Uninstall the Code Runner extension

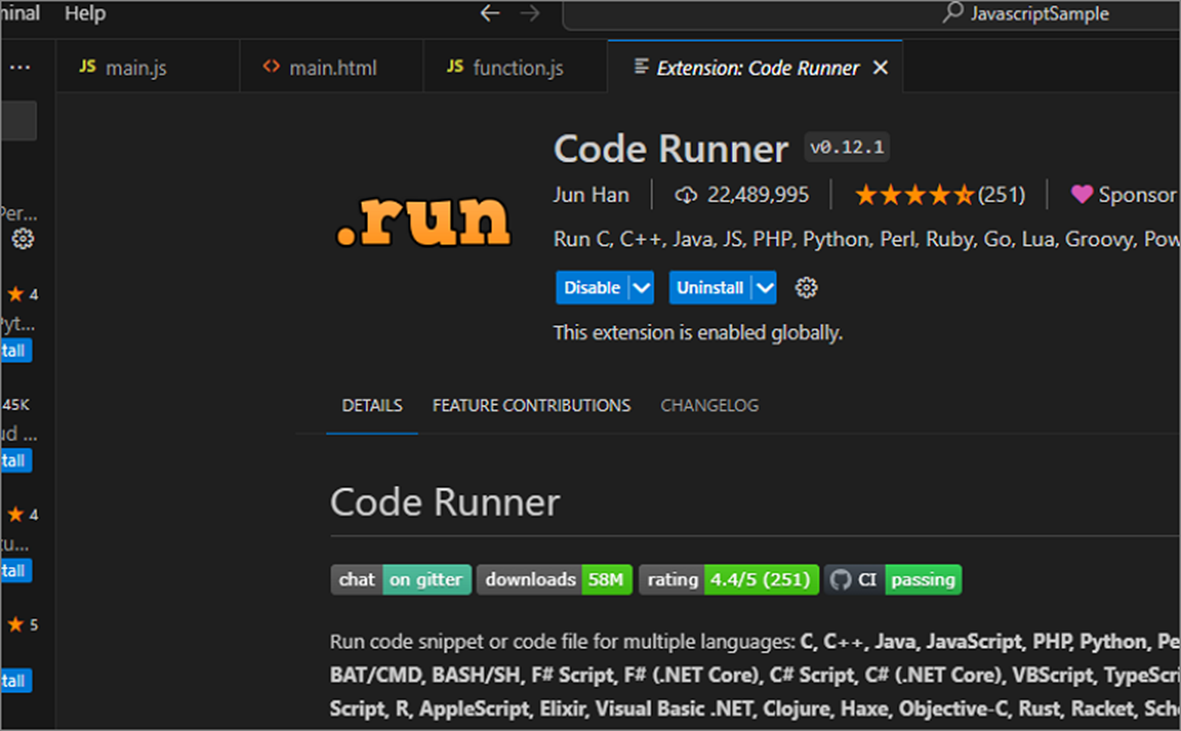tap(710, 288)
